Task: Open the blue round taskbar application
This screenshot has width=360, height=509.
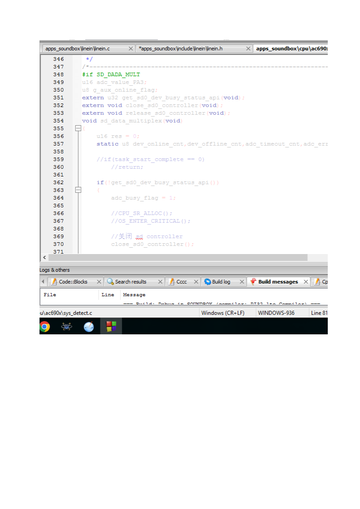Action: click(89, 327)
